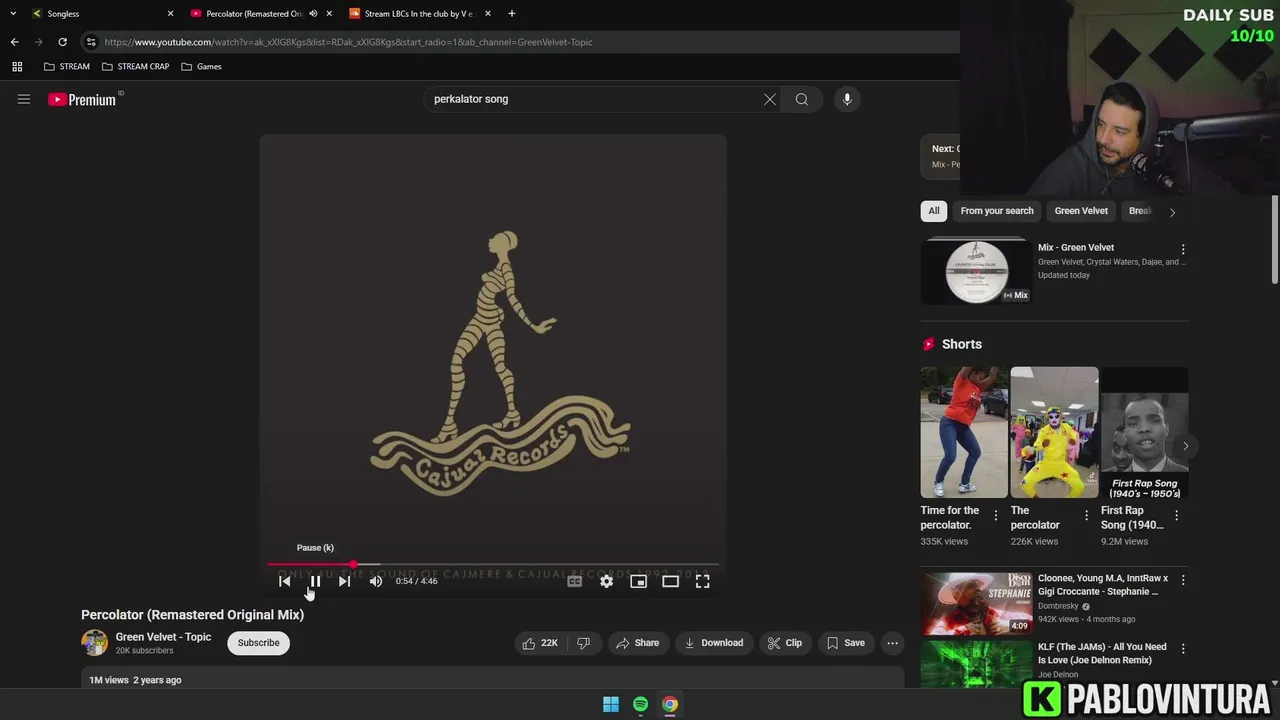Click the page vertical scrollbar

1274,240
